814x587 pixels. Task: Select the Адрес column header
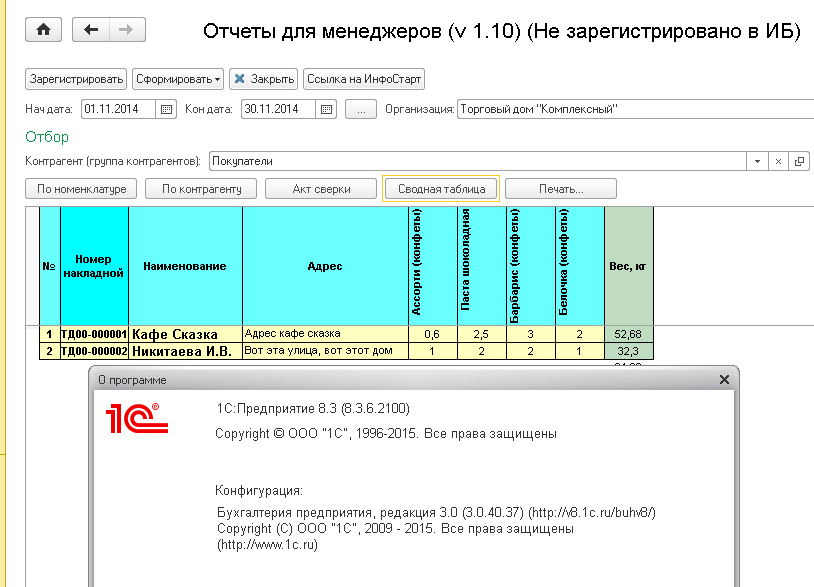pyautogui.click(x=325, y=266)
